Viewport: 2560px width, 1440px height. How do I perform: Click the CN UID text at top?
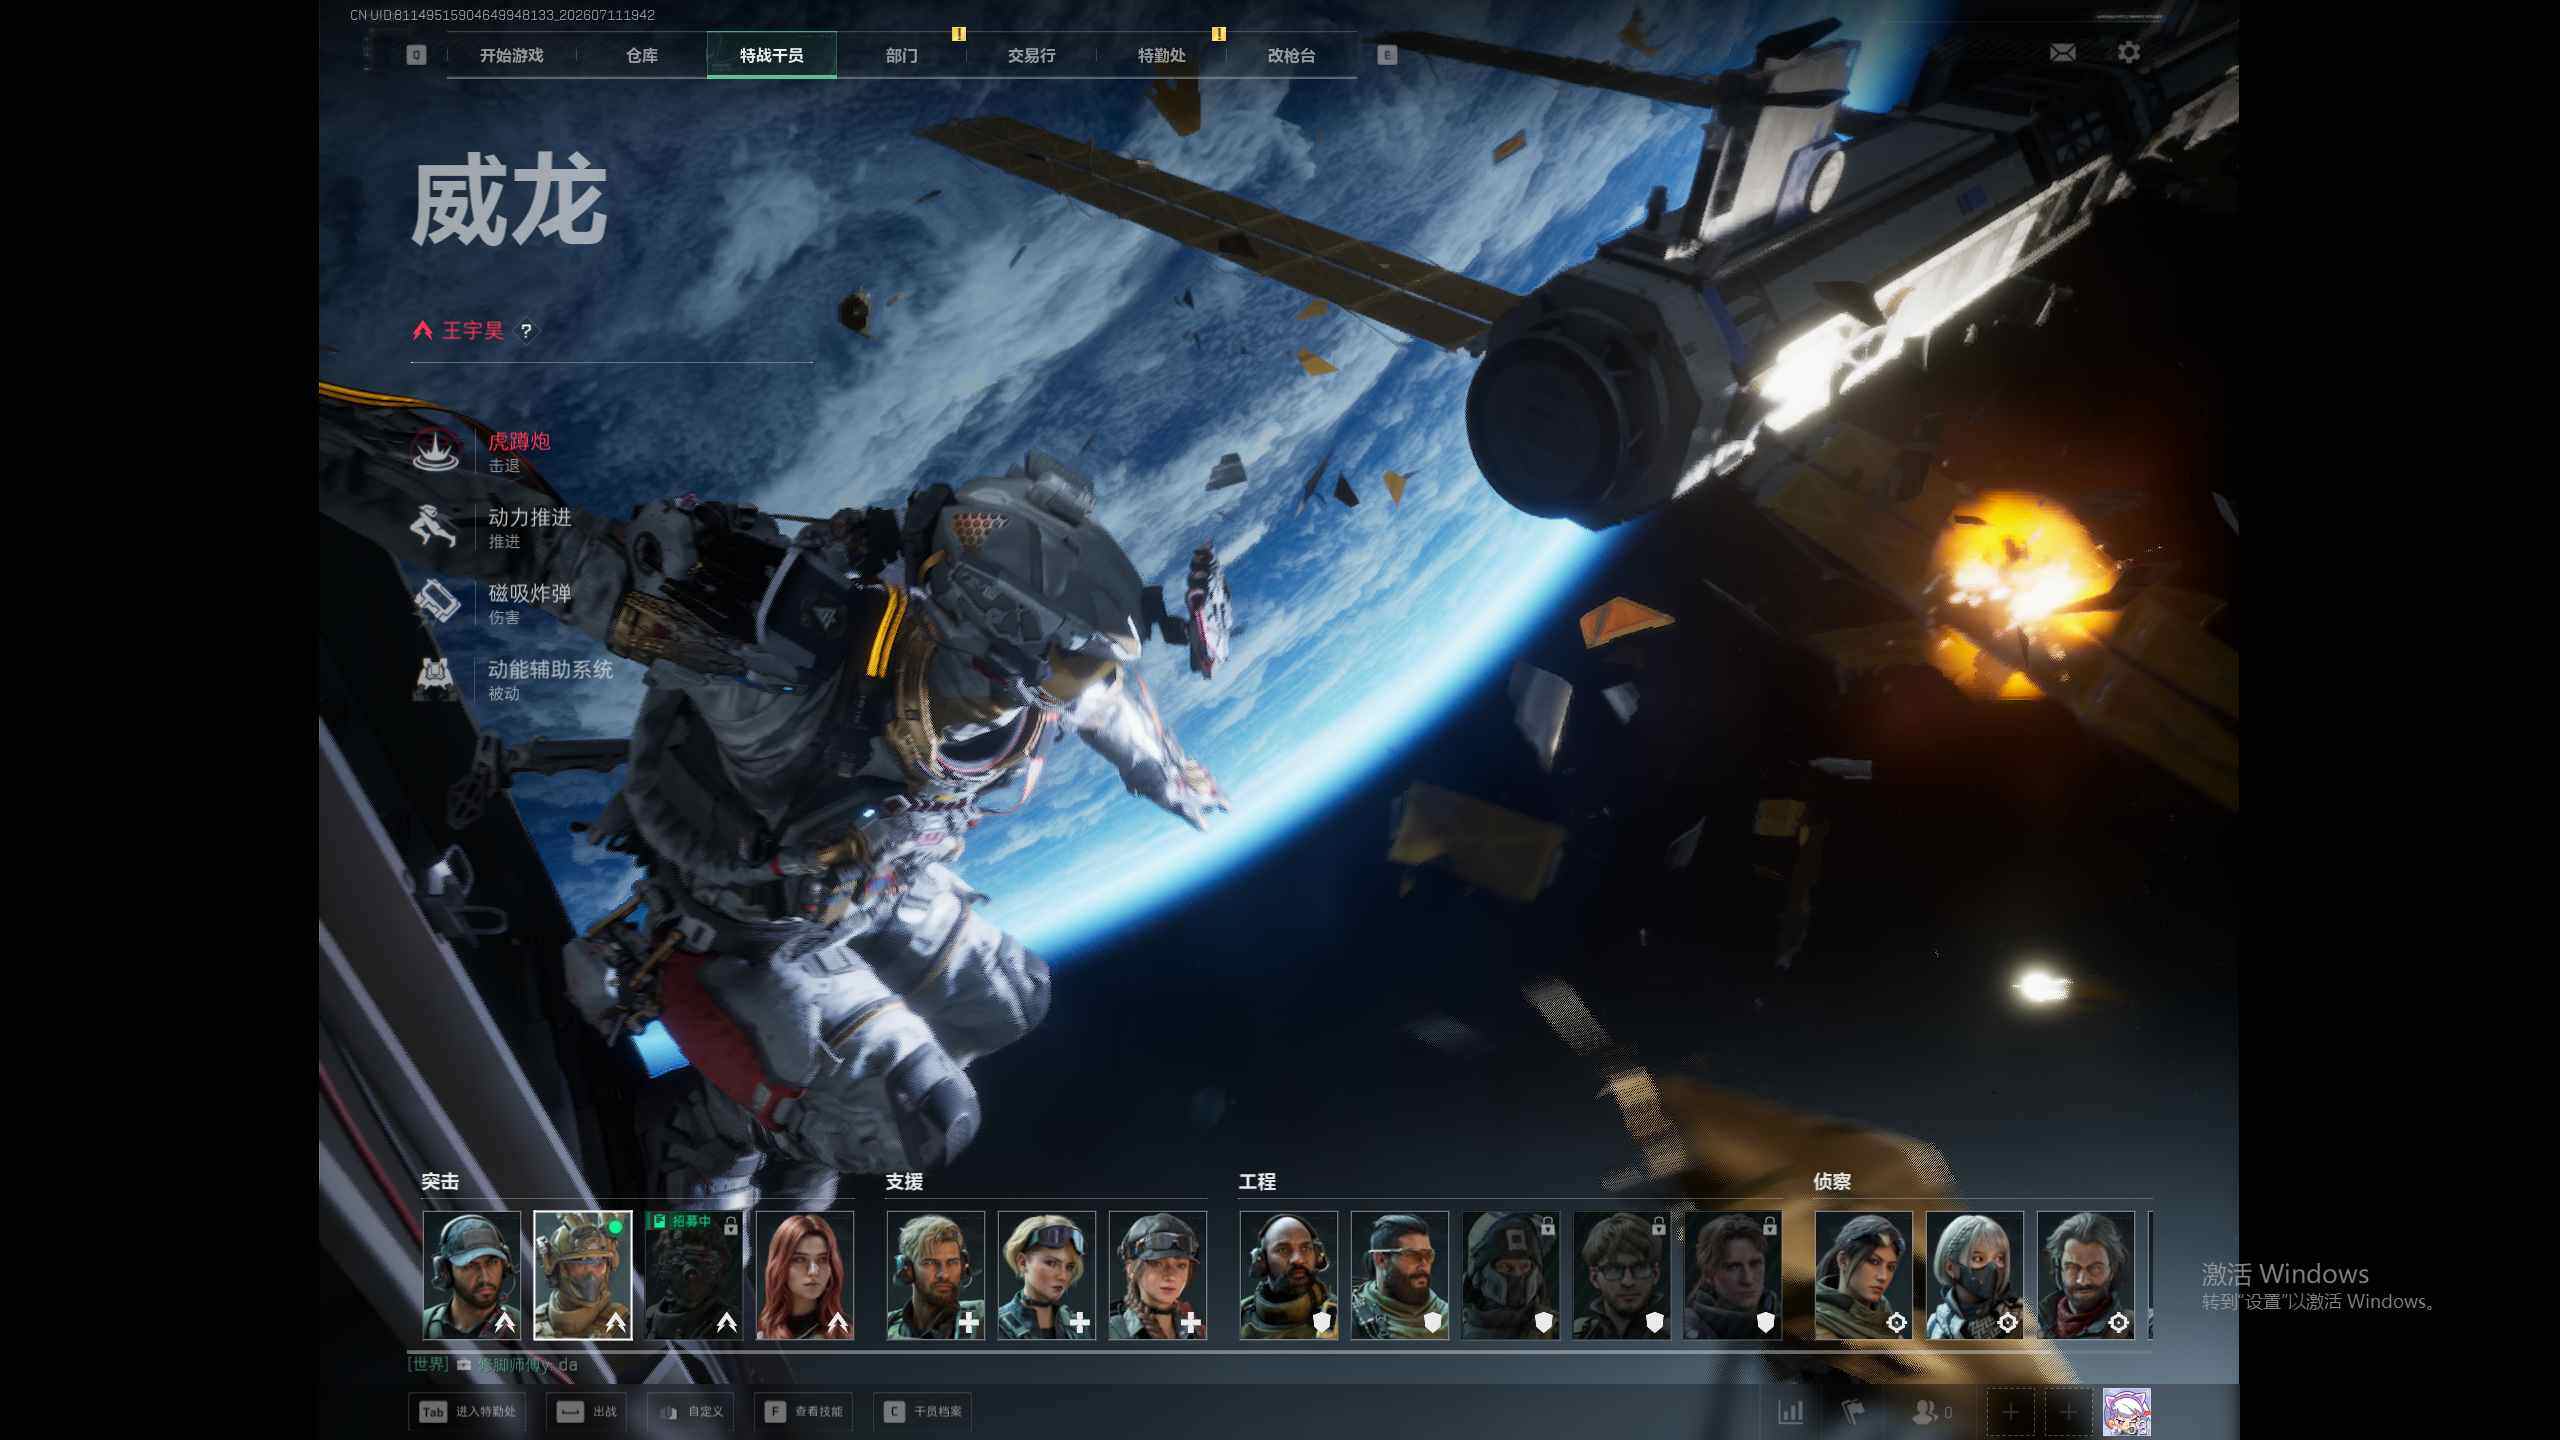point(502,15)
